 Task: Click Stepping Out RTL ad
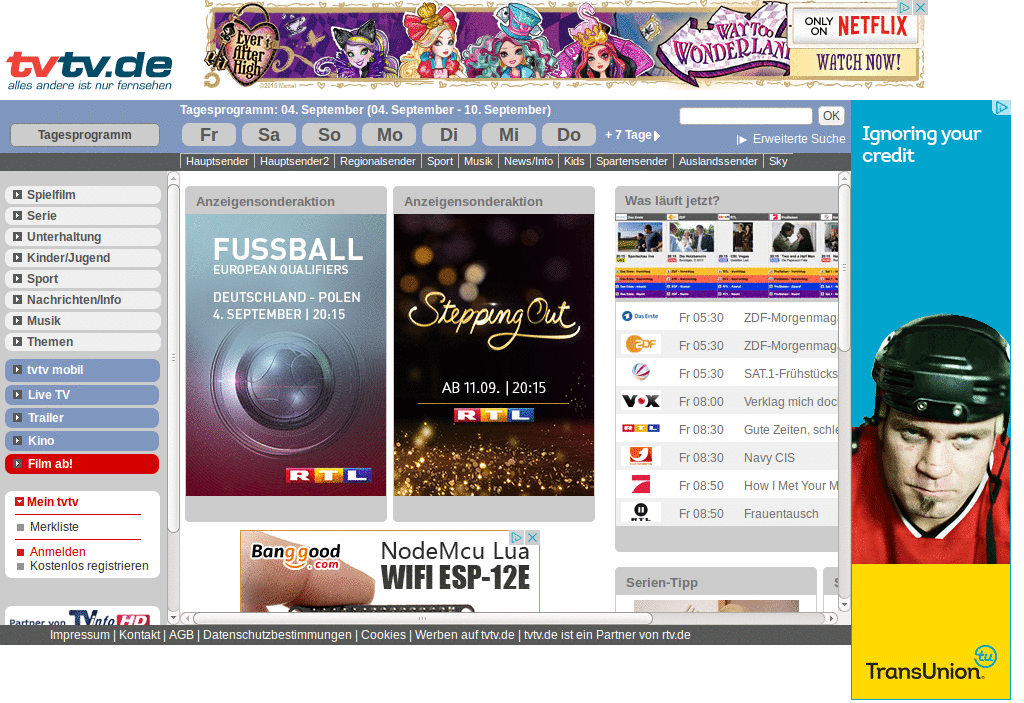494,355
